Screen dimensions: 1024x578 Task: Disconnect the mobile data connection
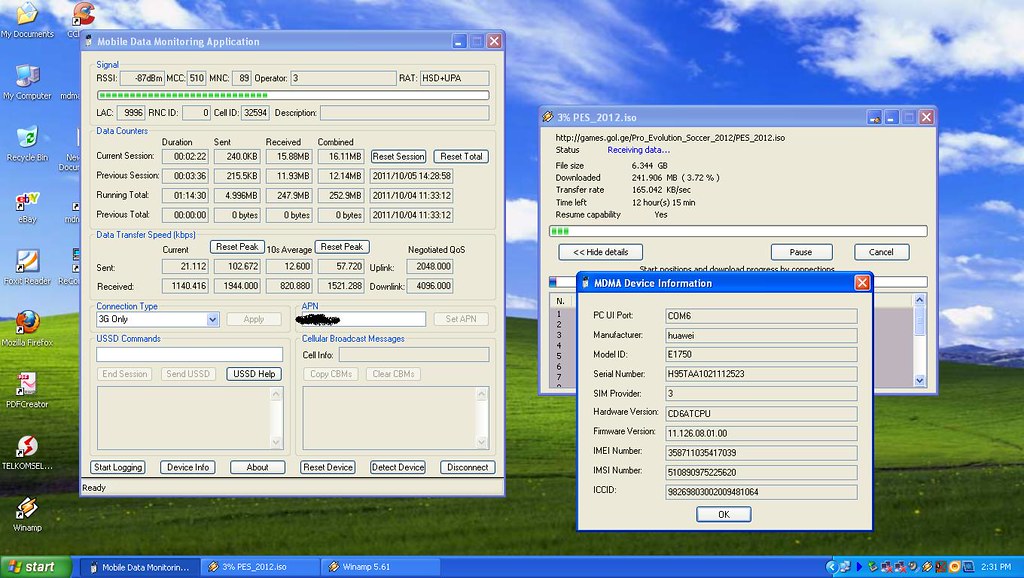click(468, 468)
